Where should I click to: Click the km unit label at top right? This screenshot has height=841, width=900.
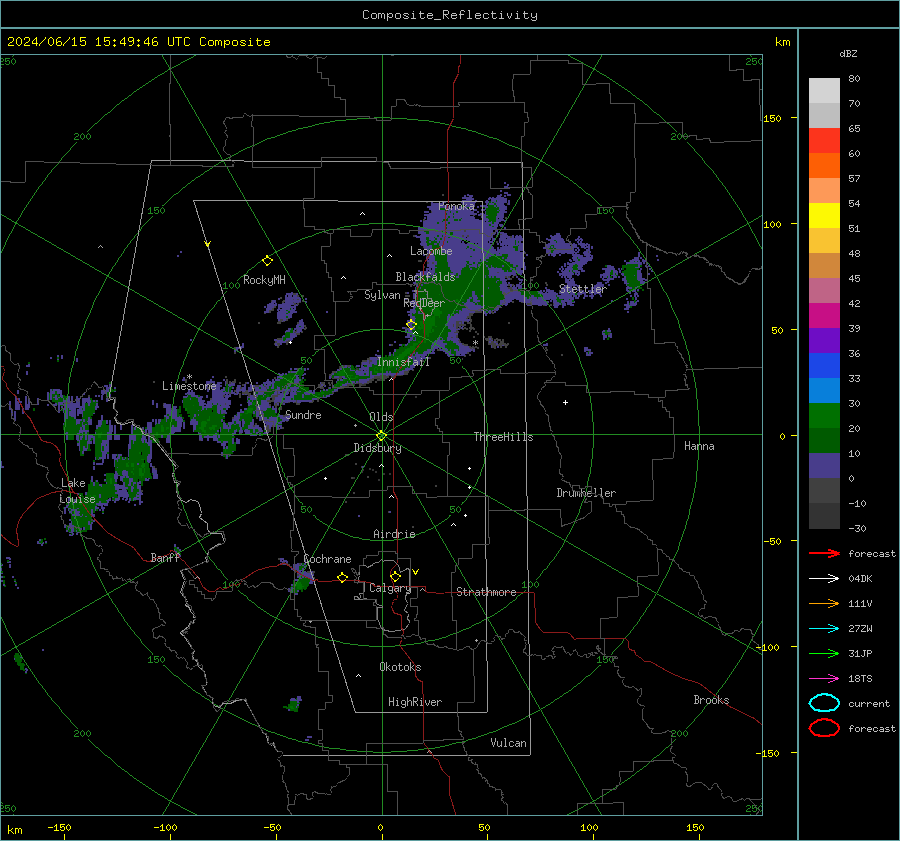point(782,42)
